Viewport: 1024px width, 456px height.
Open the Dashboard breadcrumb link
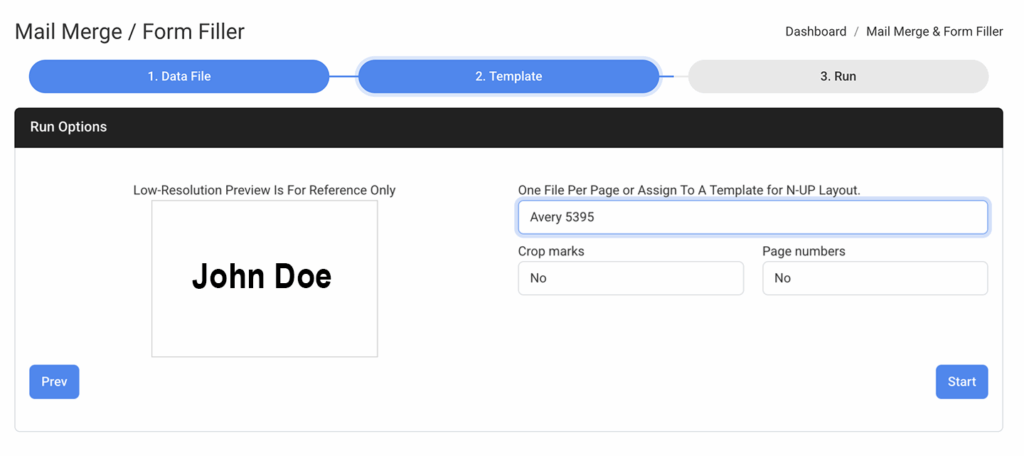(815, 32)
